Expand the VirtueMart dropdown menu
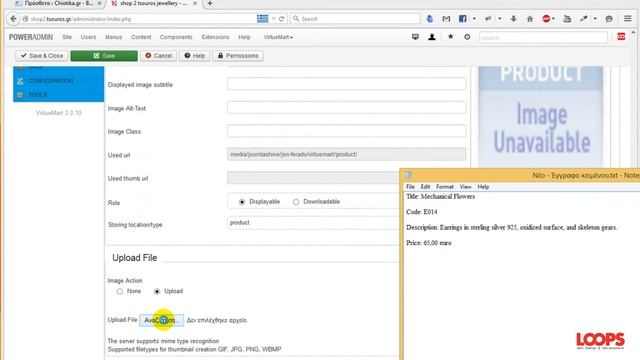The width and height of the screenshot is (640, 360). point(278,37)
